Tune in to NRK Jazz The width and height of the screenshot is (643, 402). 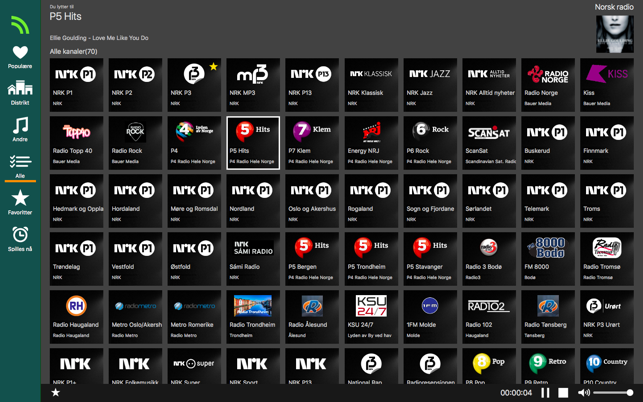pos(430,85)
